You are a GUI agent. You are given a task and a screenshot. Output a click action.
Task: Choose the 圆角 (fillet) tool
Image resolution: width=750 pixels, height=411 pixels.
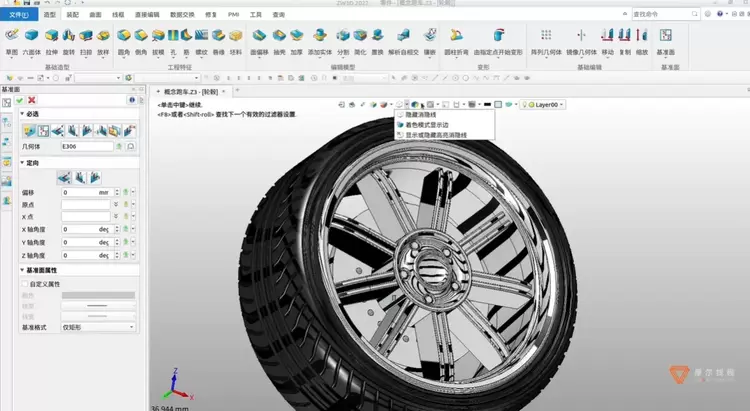pos(122,38)
